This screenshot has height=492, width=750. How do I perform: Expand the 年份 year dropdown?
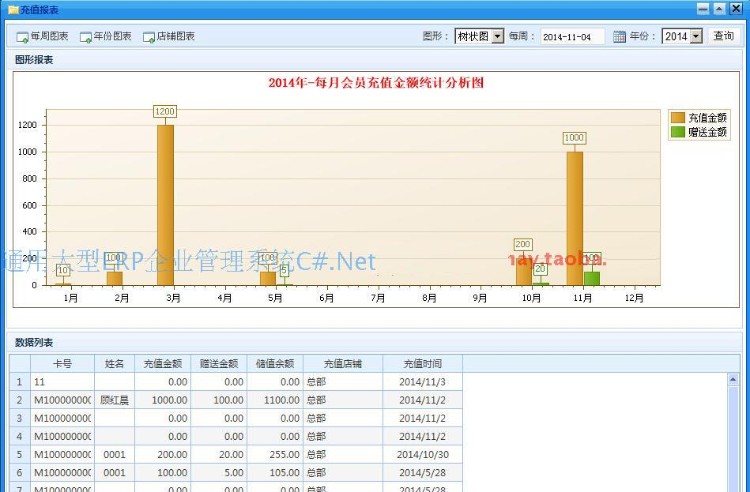(x=696, y=36)
